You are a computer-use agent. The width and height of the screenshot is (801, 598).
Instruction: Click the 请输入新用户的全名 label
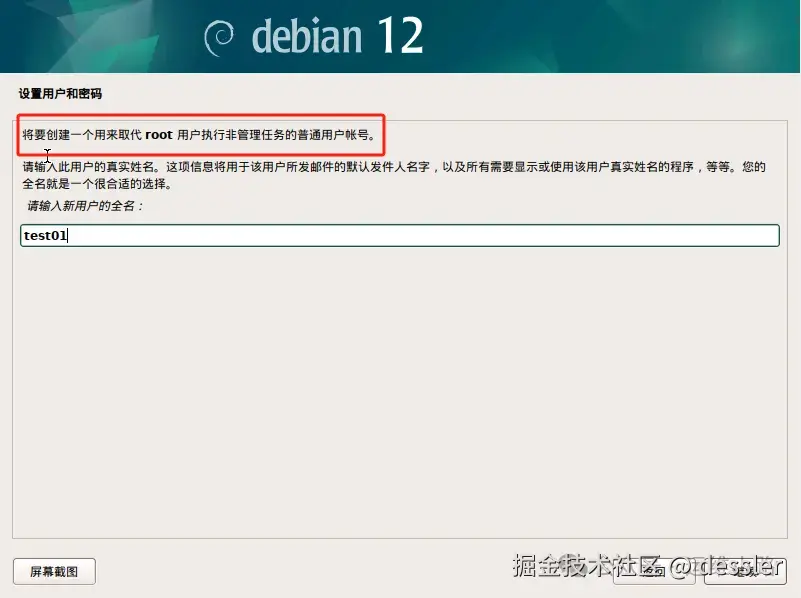85,206
